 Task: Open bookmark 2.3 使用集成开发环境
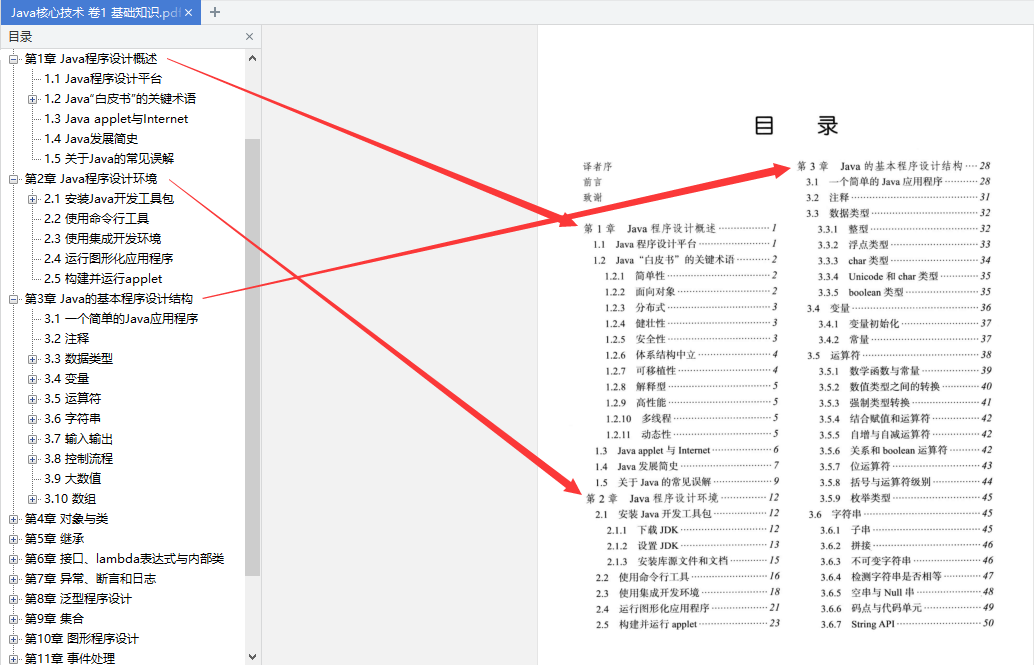pos(103,238)
